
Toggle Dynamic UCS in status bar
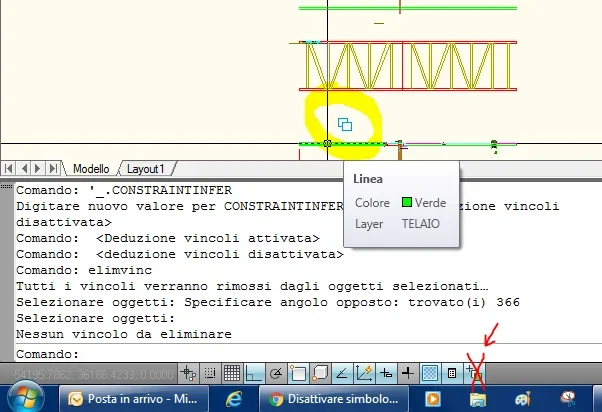pos(364,373)
